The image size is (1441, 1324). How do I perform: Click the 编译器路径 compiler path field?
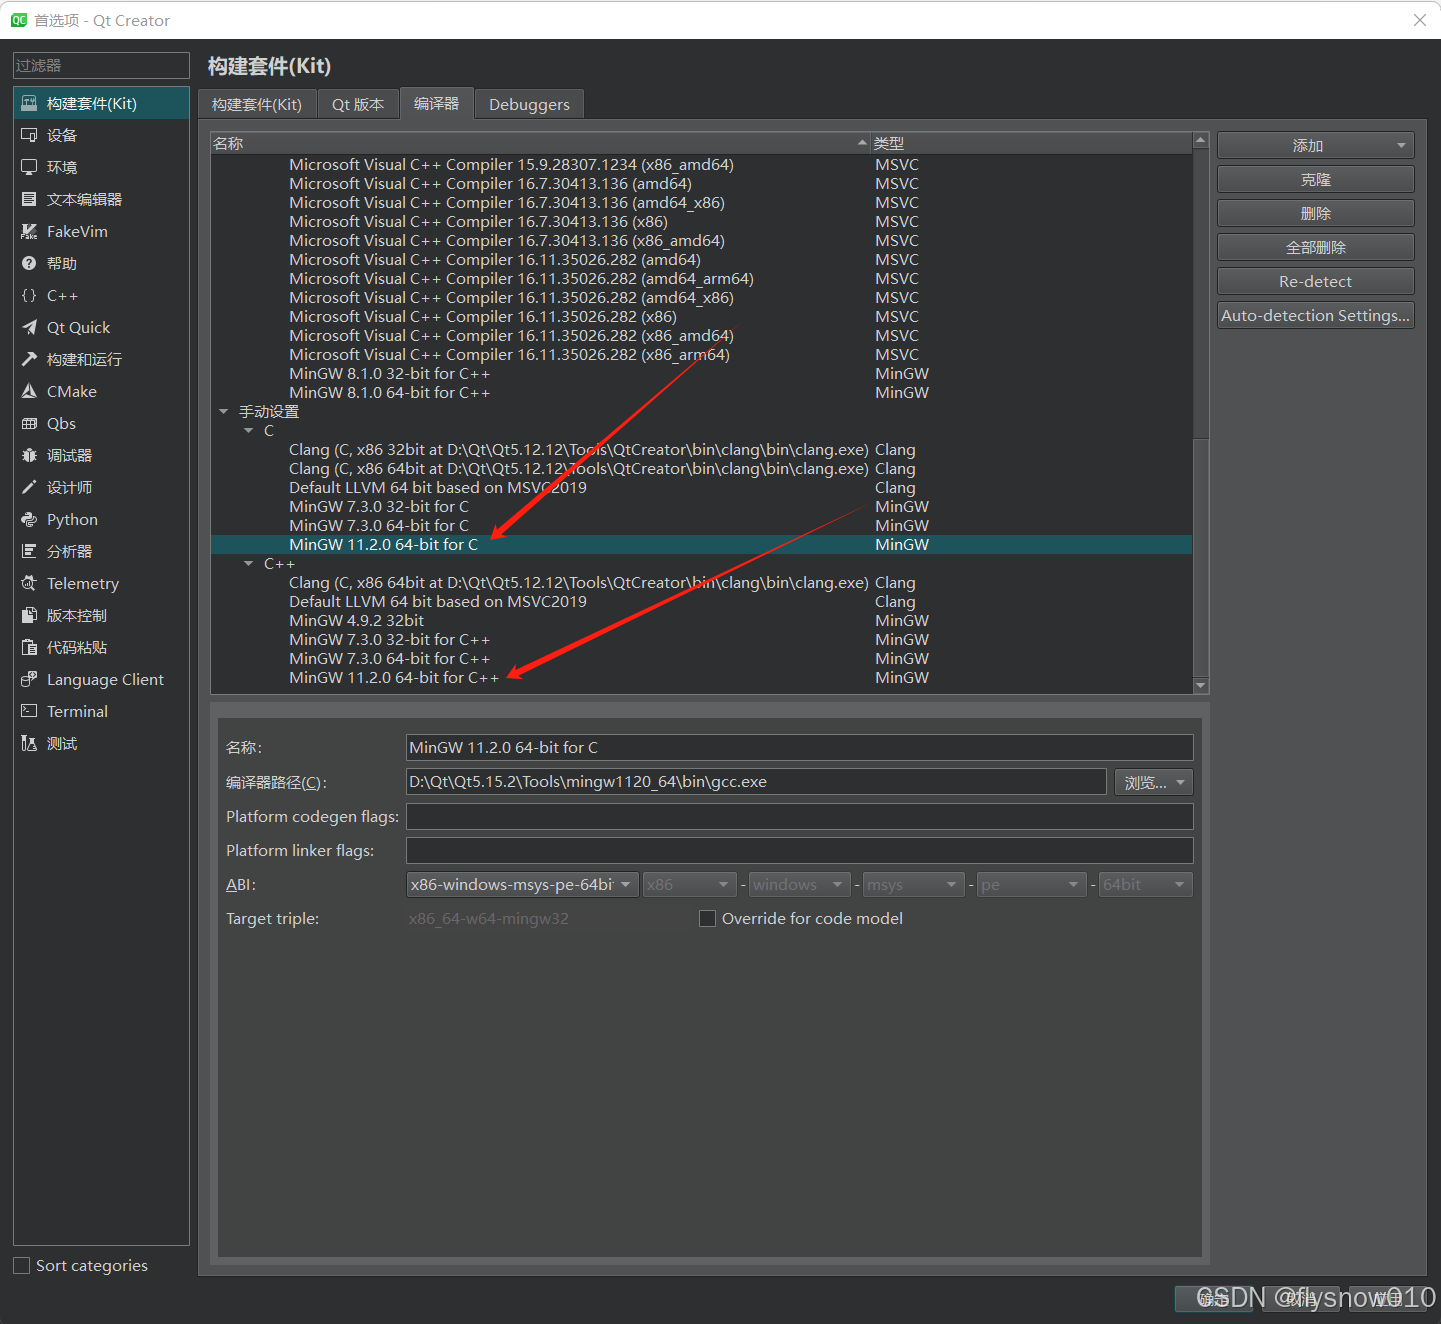[756, 782]
